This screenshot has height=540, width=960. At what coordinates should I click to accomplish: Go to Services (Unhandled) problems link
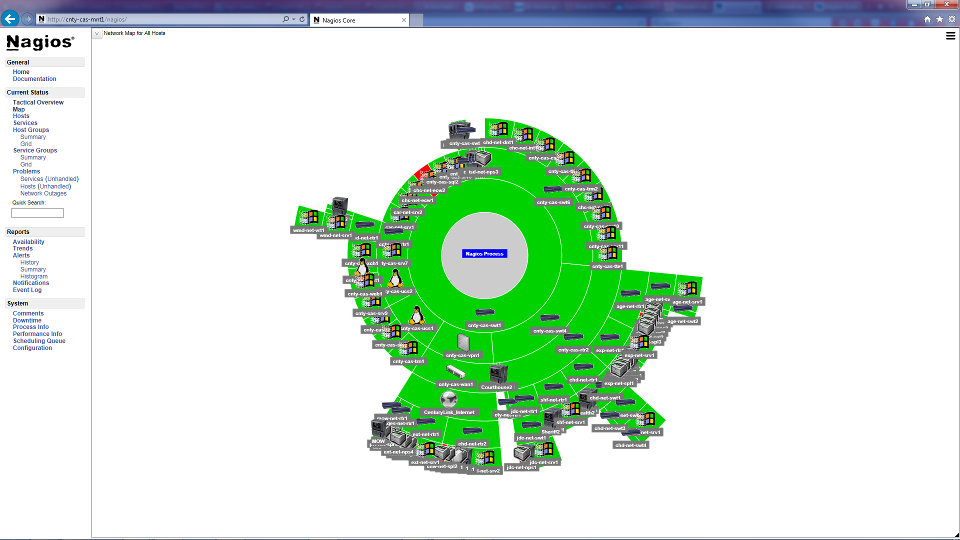[49, 179]
